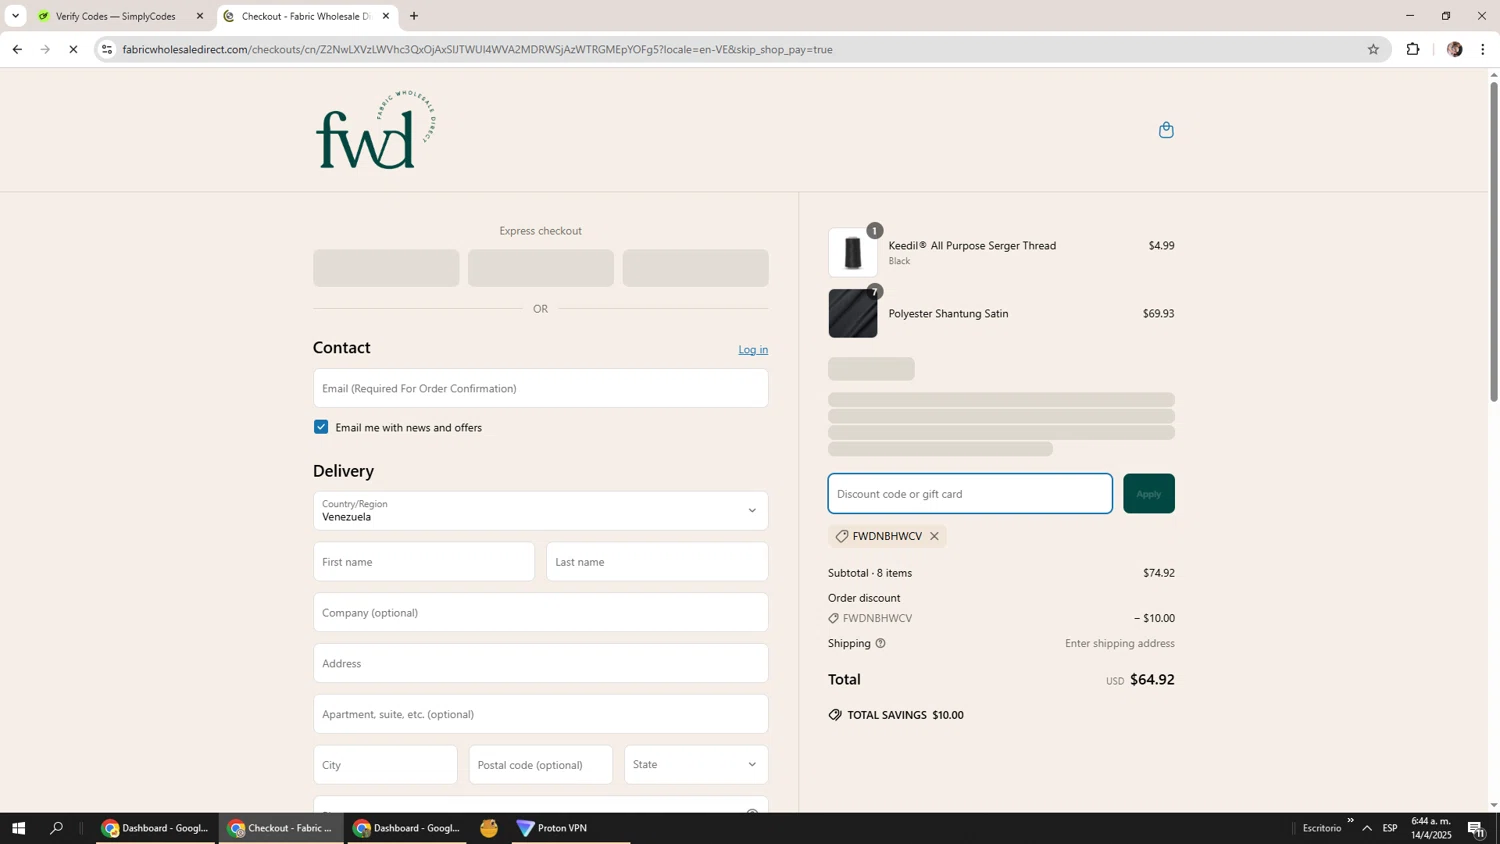Viewport: 1500px width, 844px height.
Task: Click the total amount $64.92
Action: click(1152, 680)
